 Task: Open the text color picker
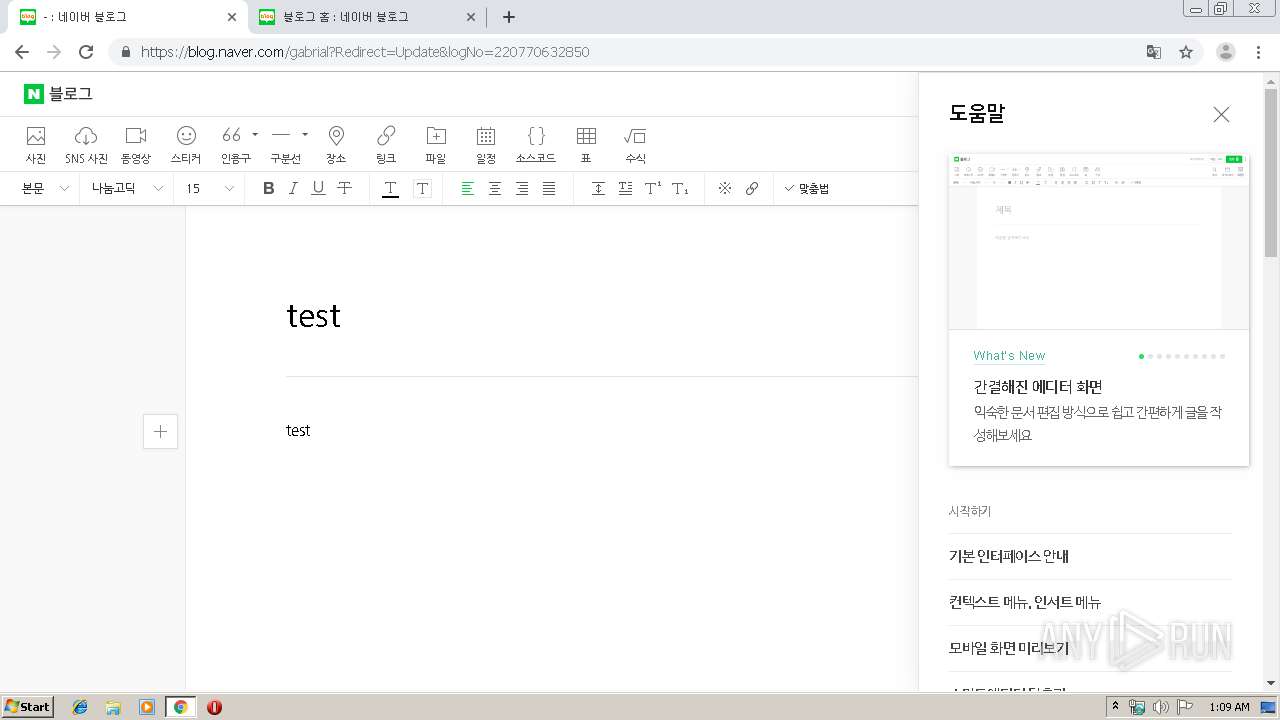pos(390,188)
